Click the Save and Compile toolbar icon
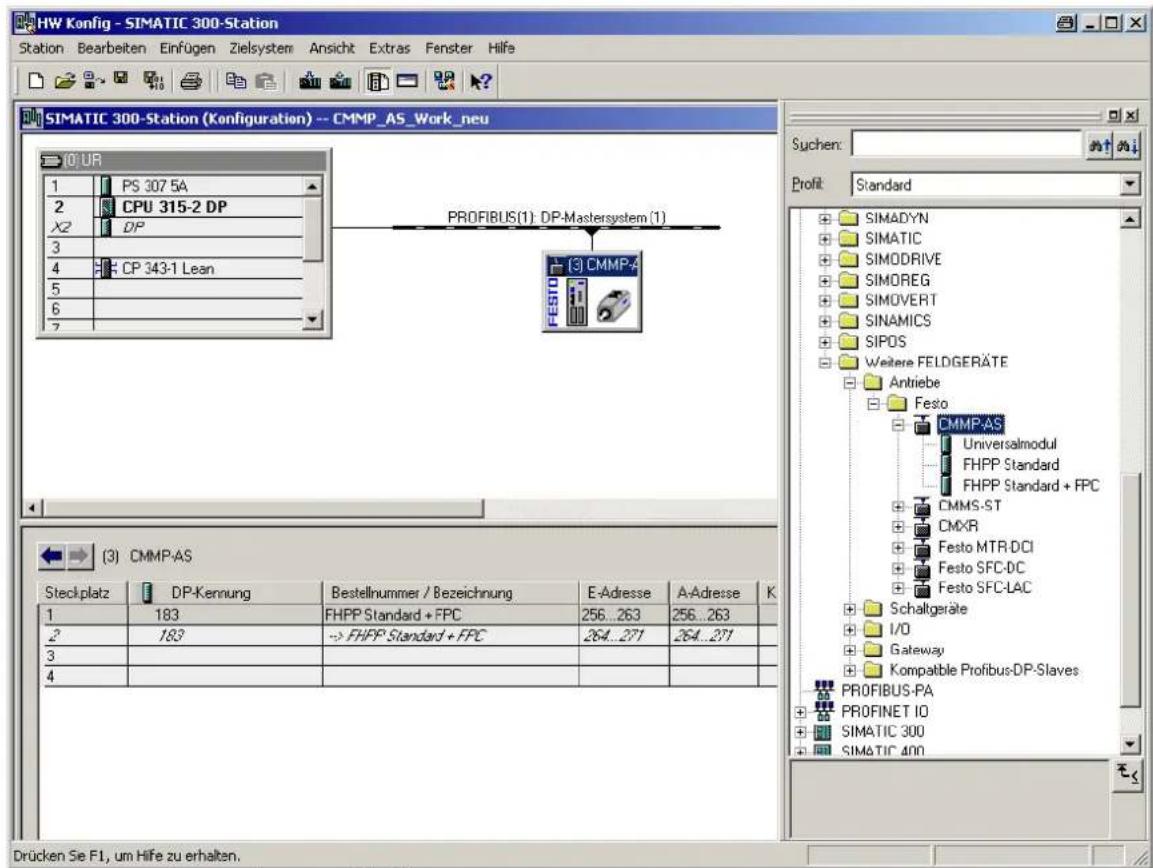1153x868 pixels. coord(153,81)
